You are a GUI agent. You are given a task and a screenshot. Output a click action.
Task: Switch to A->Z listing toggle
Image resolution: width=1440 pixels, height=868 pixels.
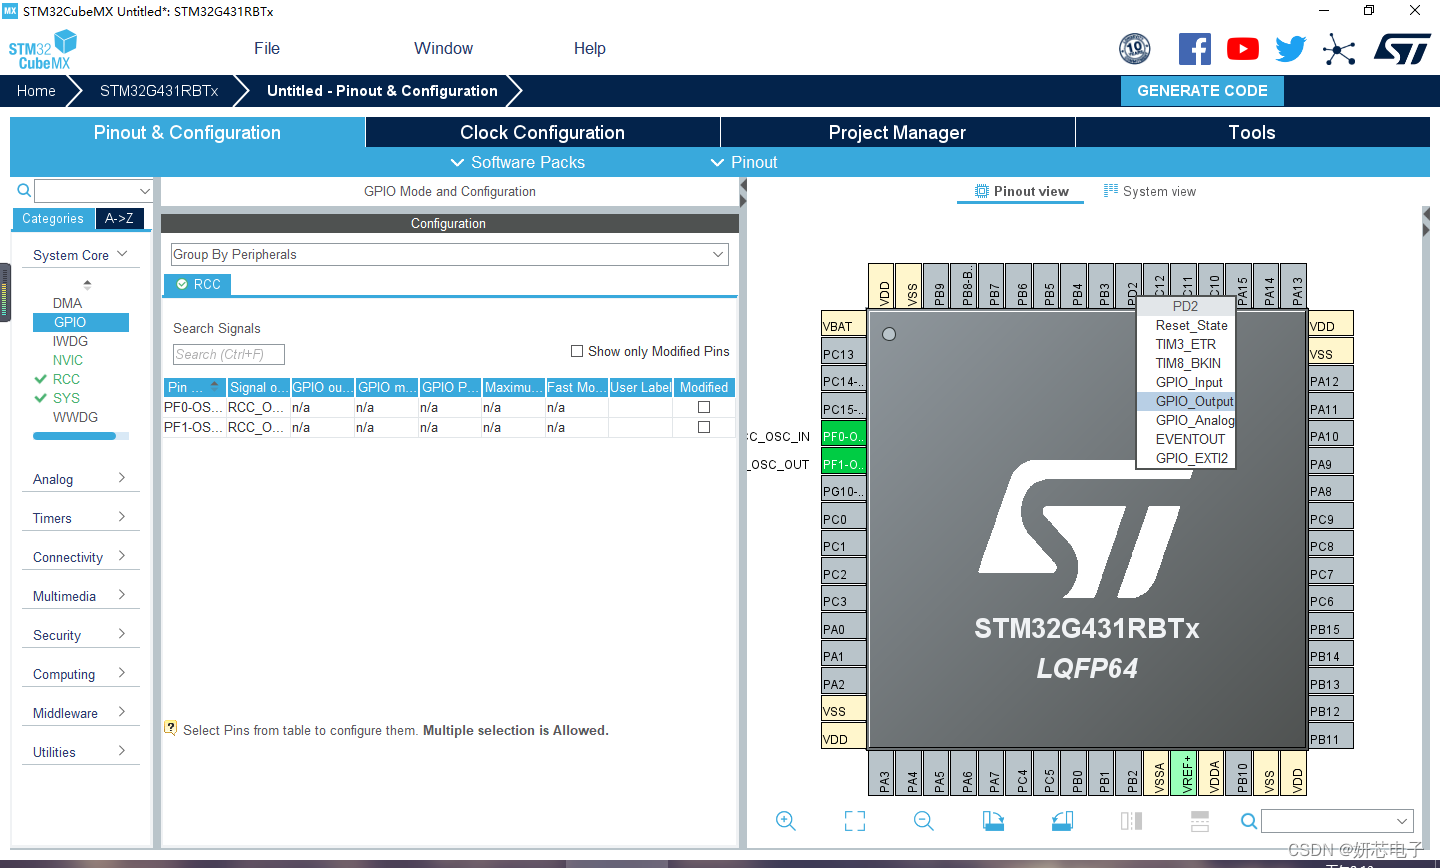[x=119, y=218]
